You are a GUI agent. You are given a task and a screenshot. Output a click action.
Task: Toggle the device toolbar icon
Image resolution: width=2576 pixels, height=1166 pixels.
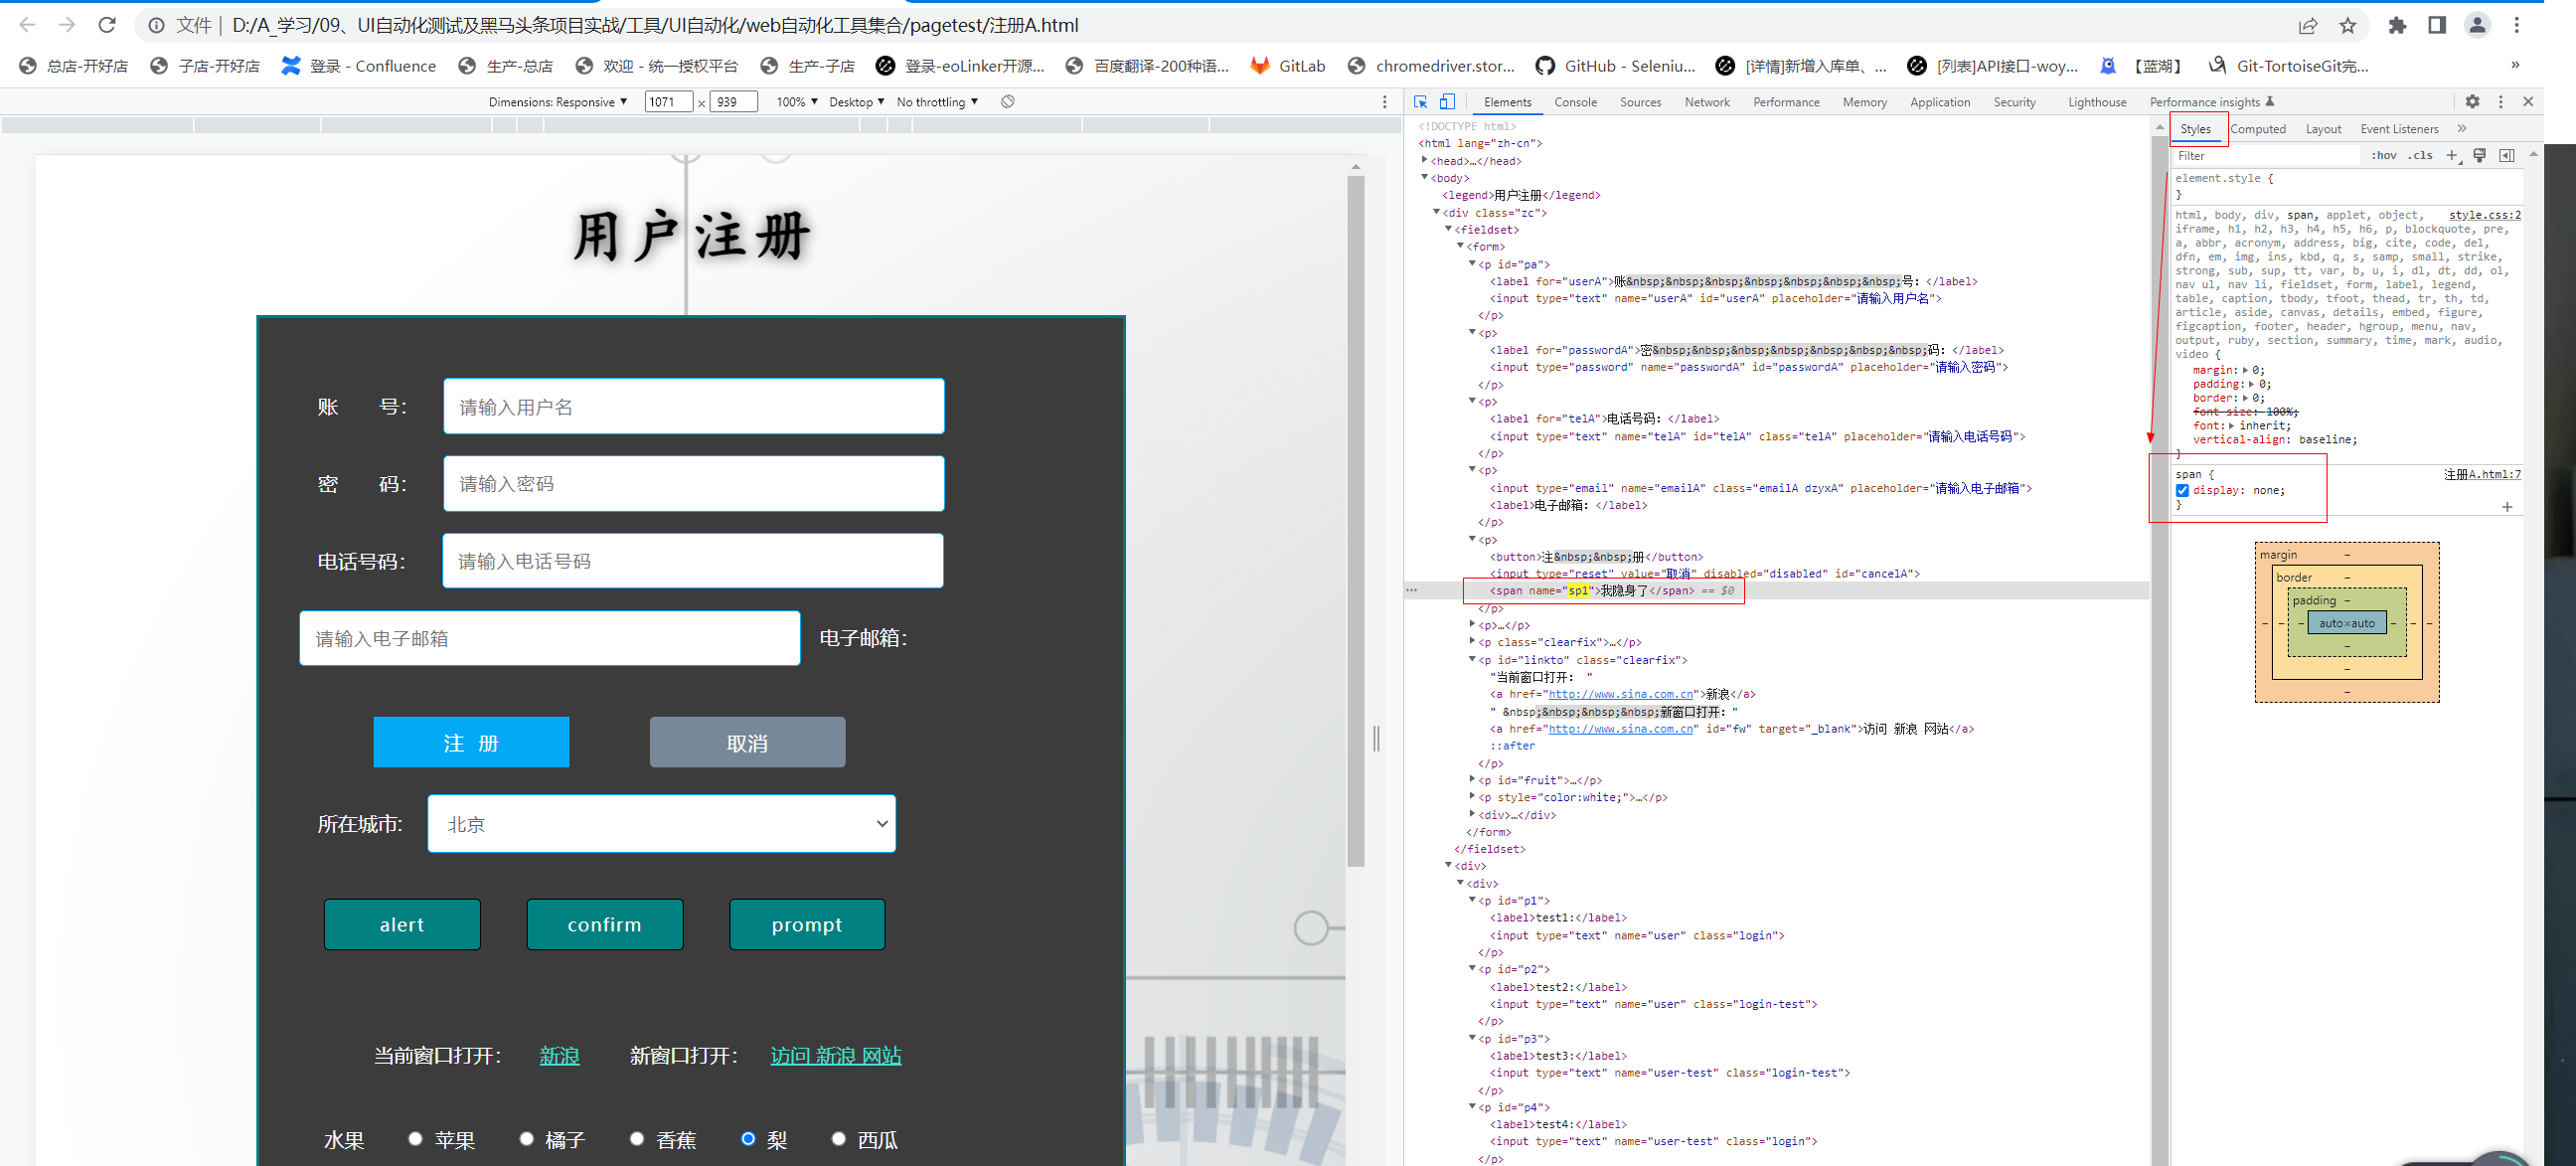point(1447,102)
